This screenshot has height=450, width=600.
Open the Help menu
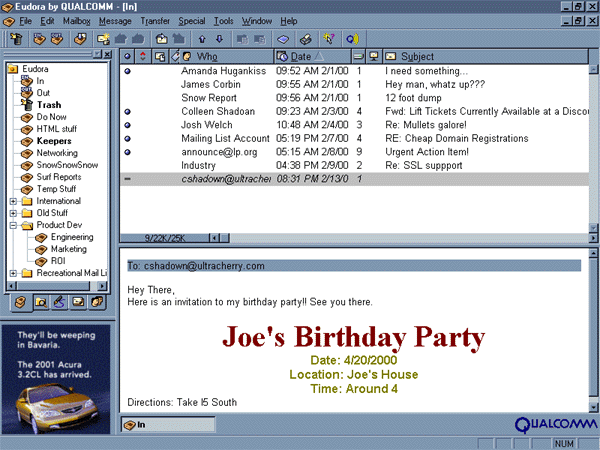pos(289,21)
